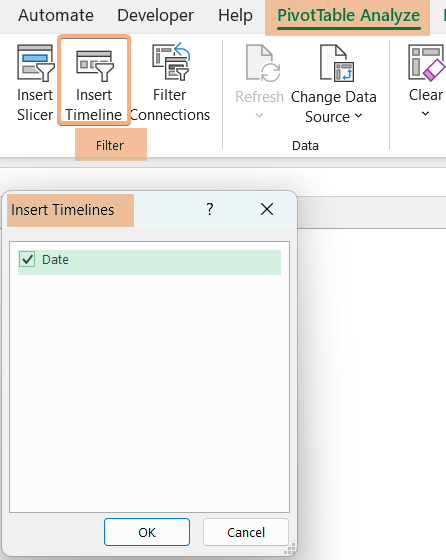Close the Insert Timelines dialog
Screen dimensions: 446x560
point(267,209)
